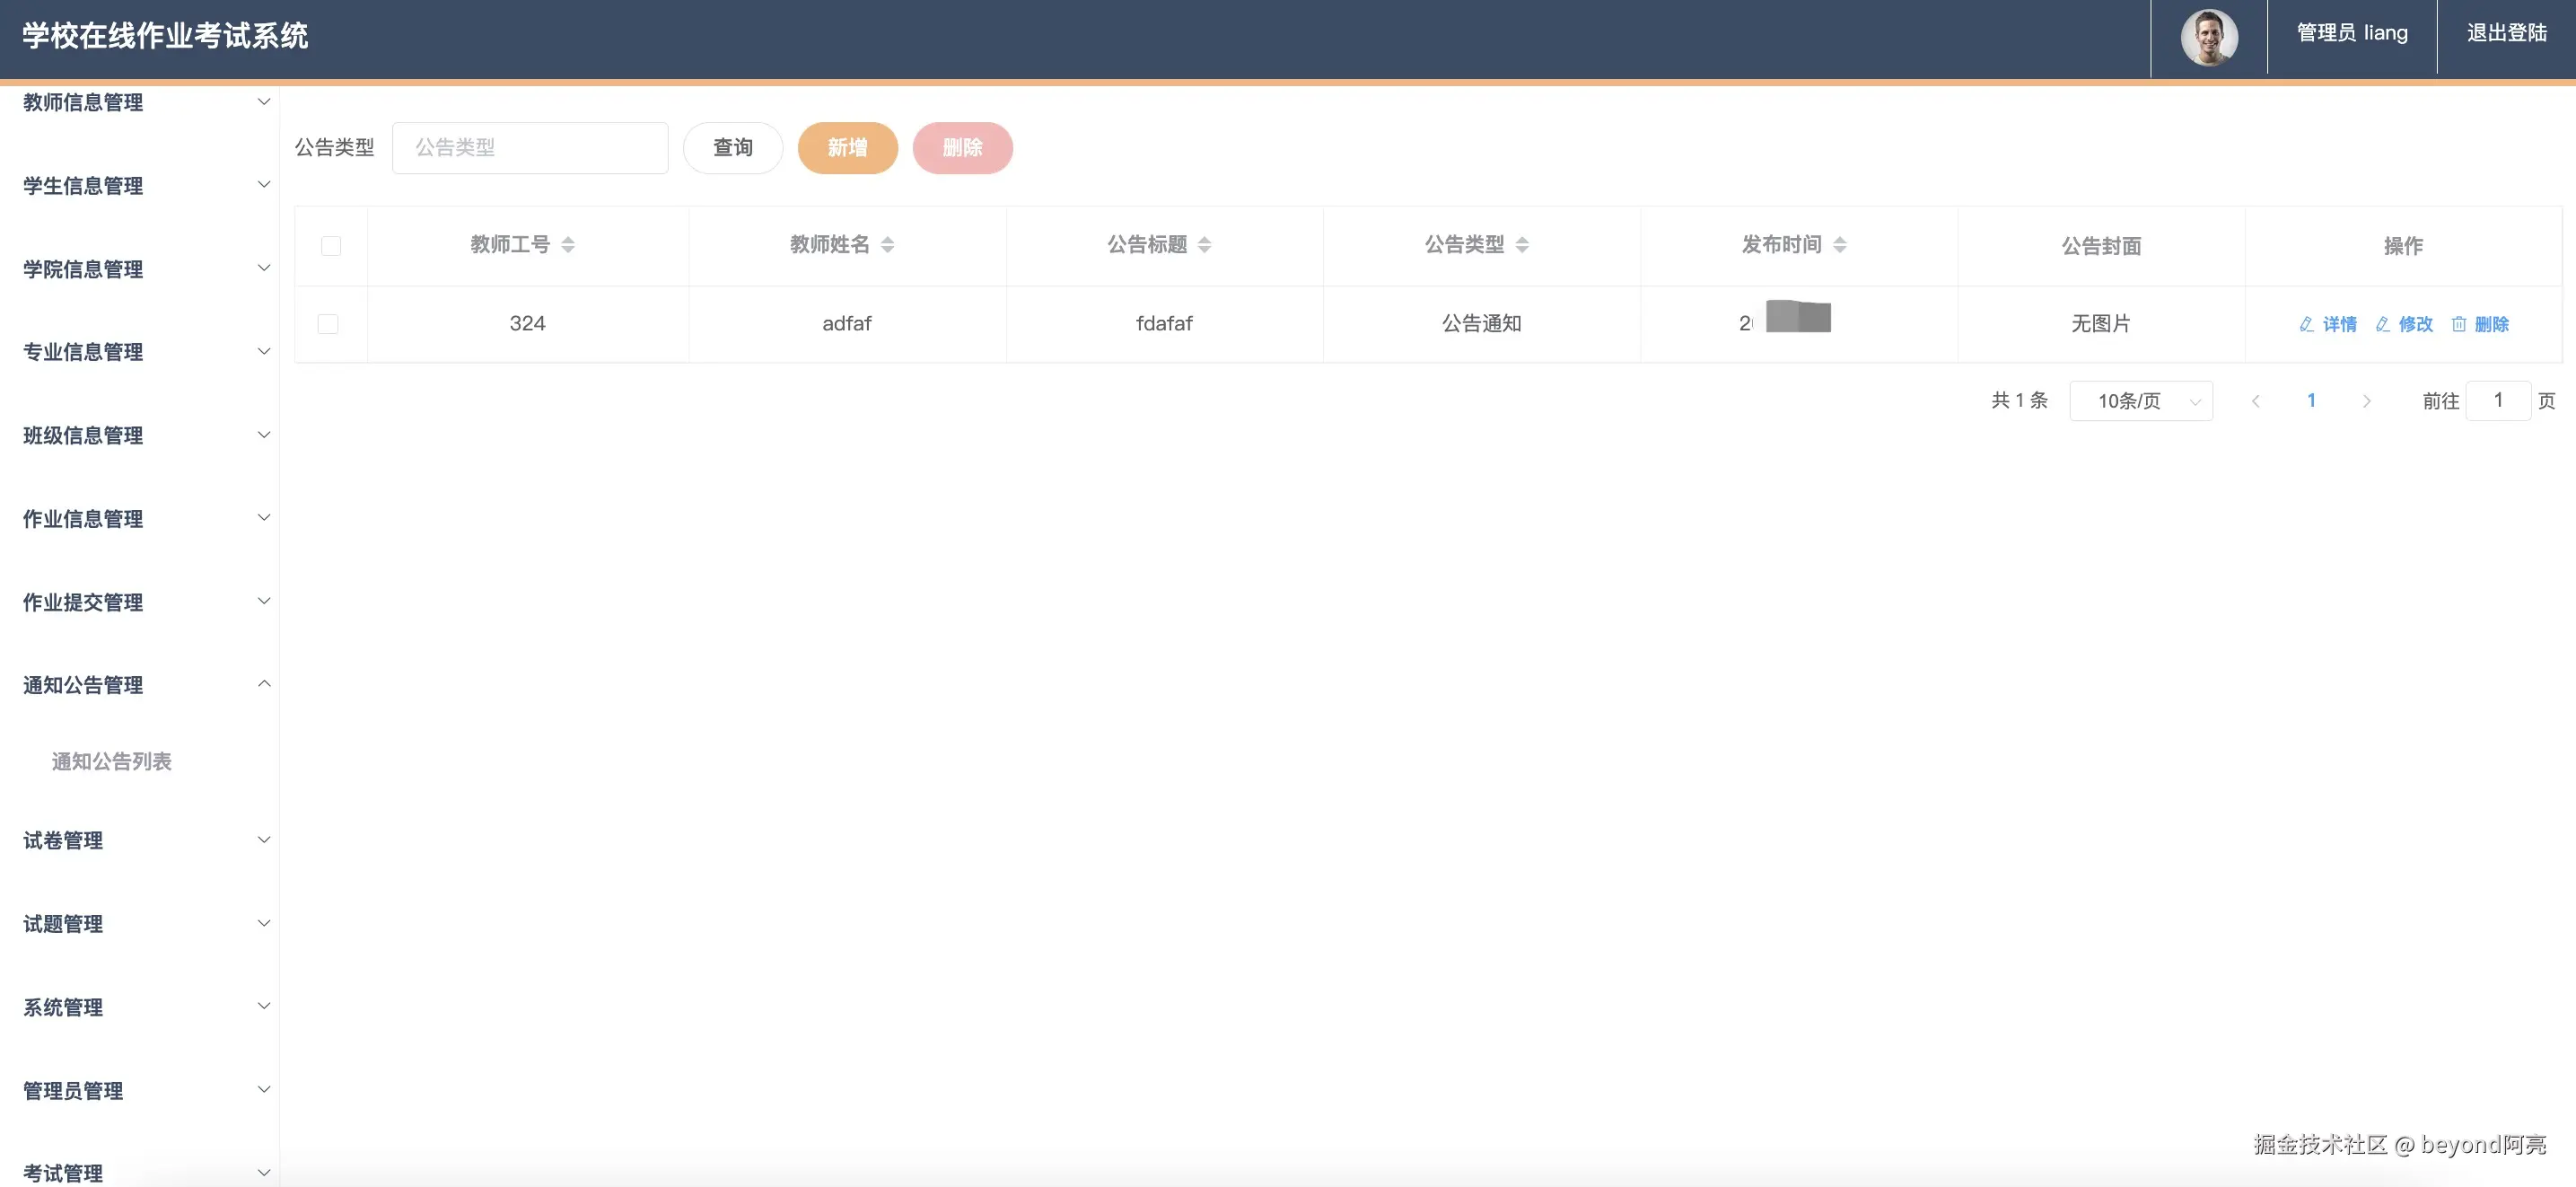The height and width of the screenshot is (1187, 2576).
Task: Click the sort icon on 公告类型 column
Action: 1525,244
